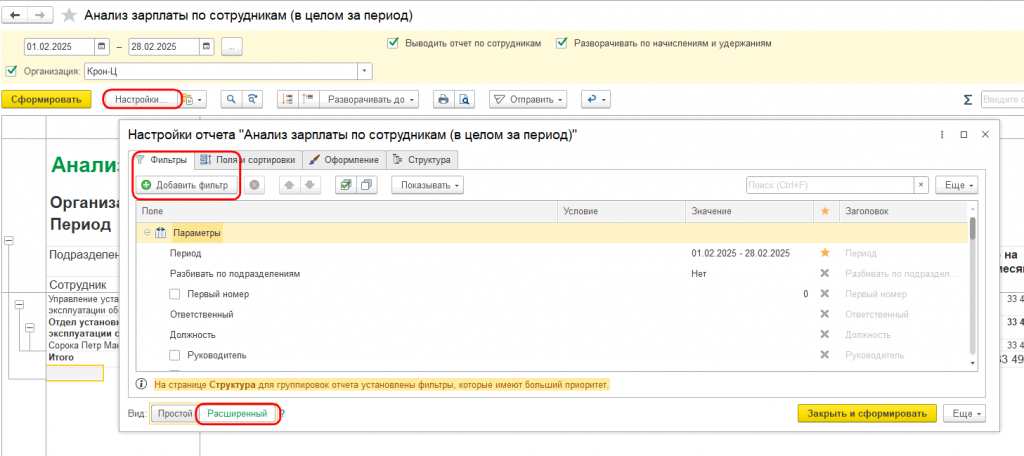Viewport: 1024px width, 456px height.
Task: Open the Фильтры tab
Action: (161, 159)
